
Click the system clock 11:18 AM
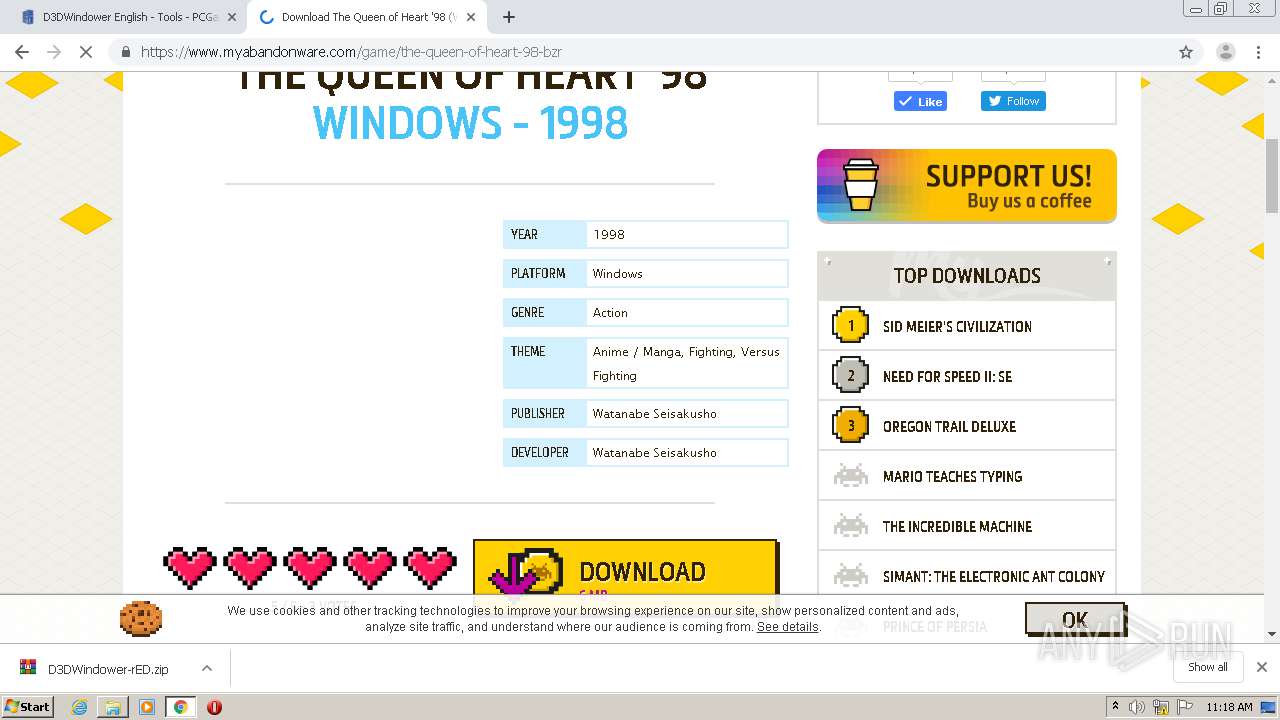1229,707
